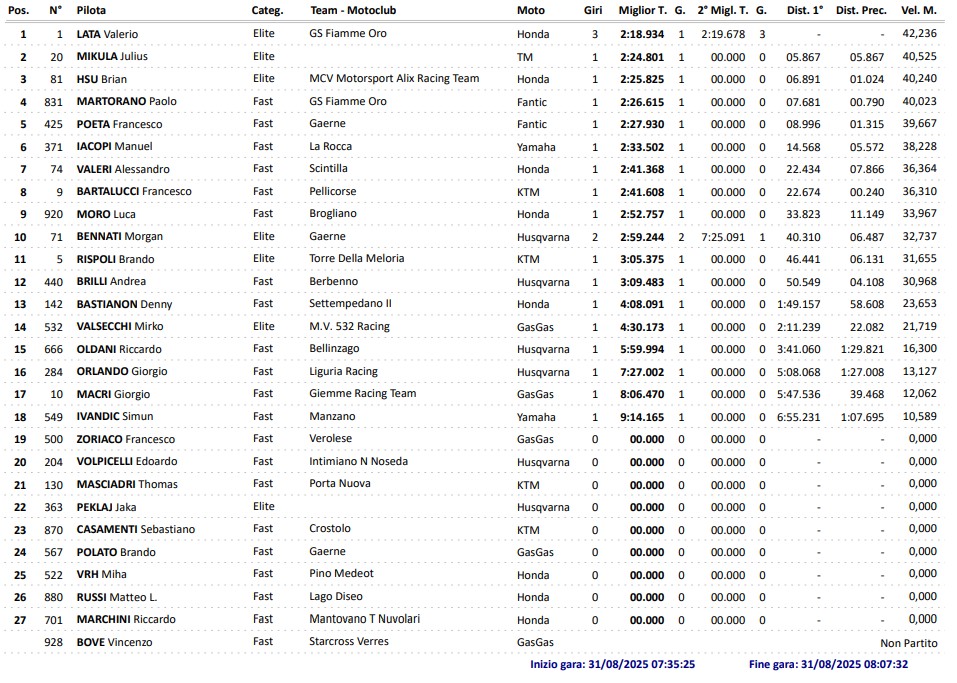This screenshot has height=683, width=957.
Task: Select team M.V. 532 Racing
Action: click(350, 327)
